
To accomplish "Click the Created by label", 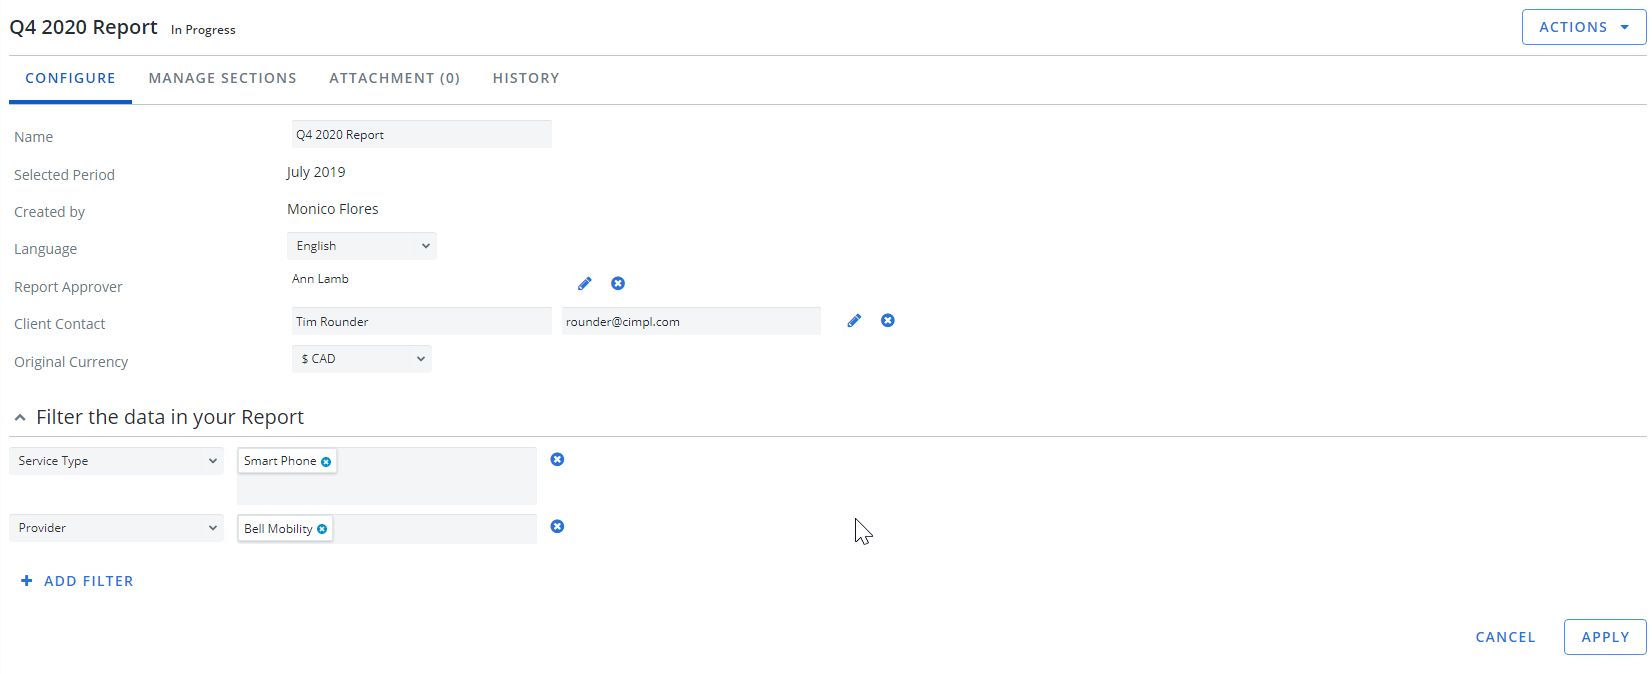I will (x=50, y=212).
